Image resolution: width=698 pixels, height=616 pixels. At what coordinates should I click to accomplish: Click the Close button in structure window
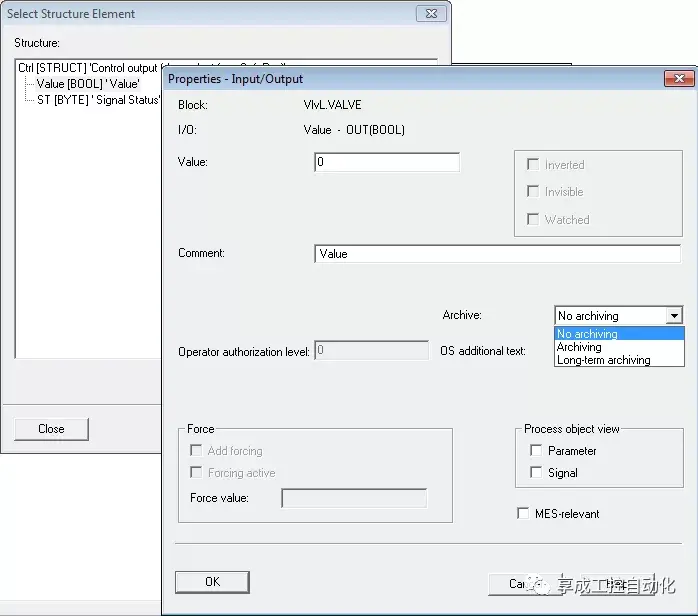click(x=52, y=429)
